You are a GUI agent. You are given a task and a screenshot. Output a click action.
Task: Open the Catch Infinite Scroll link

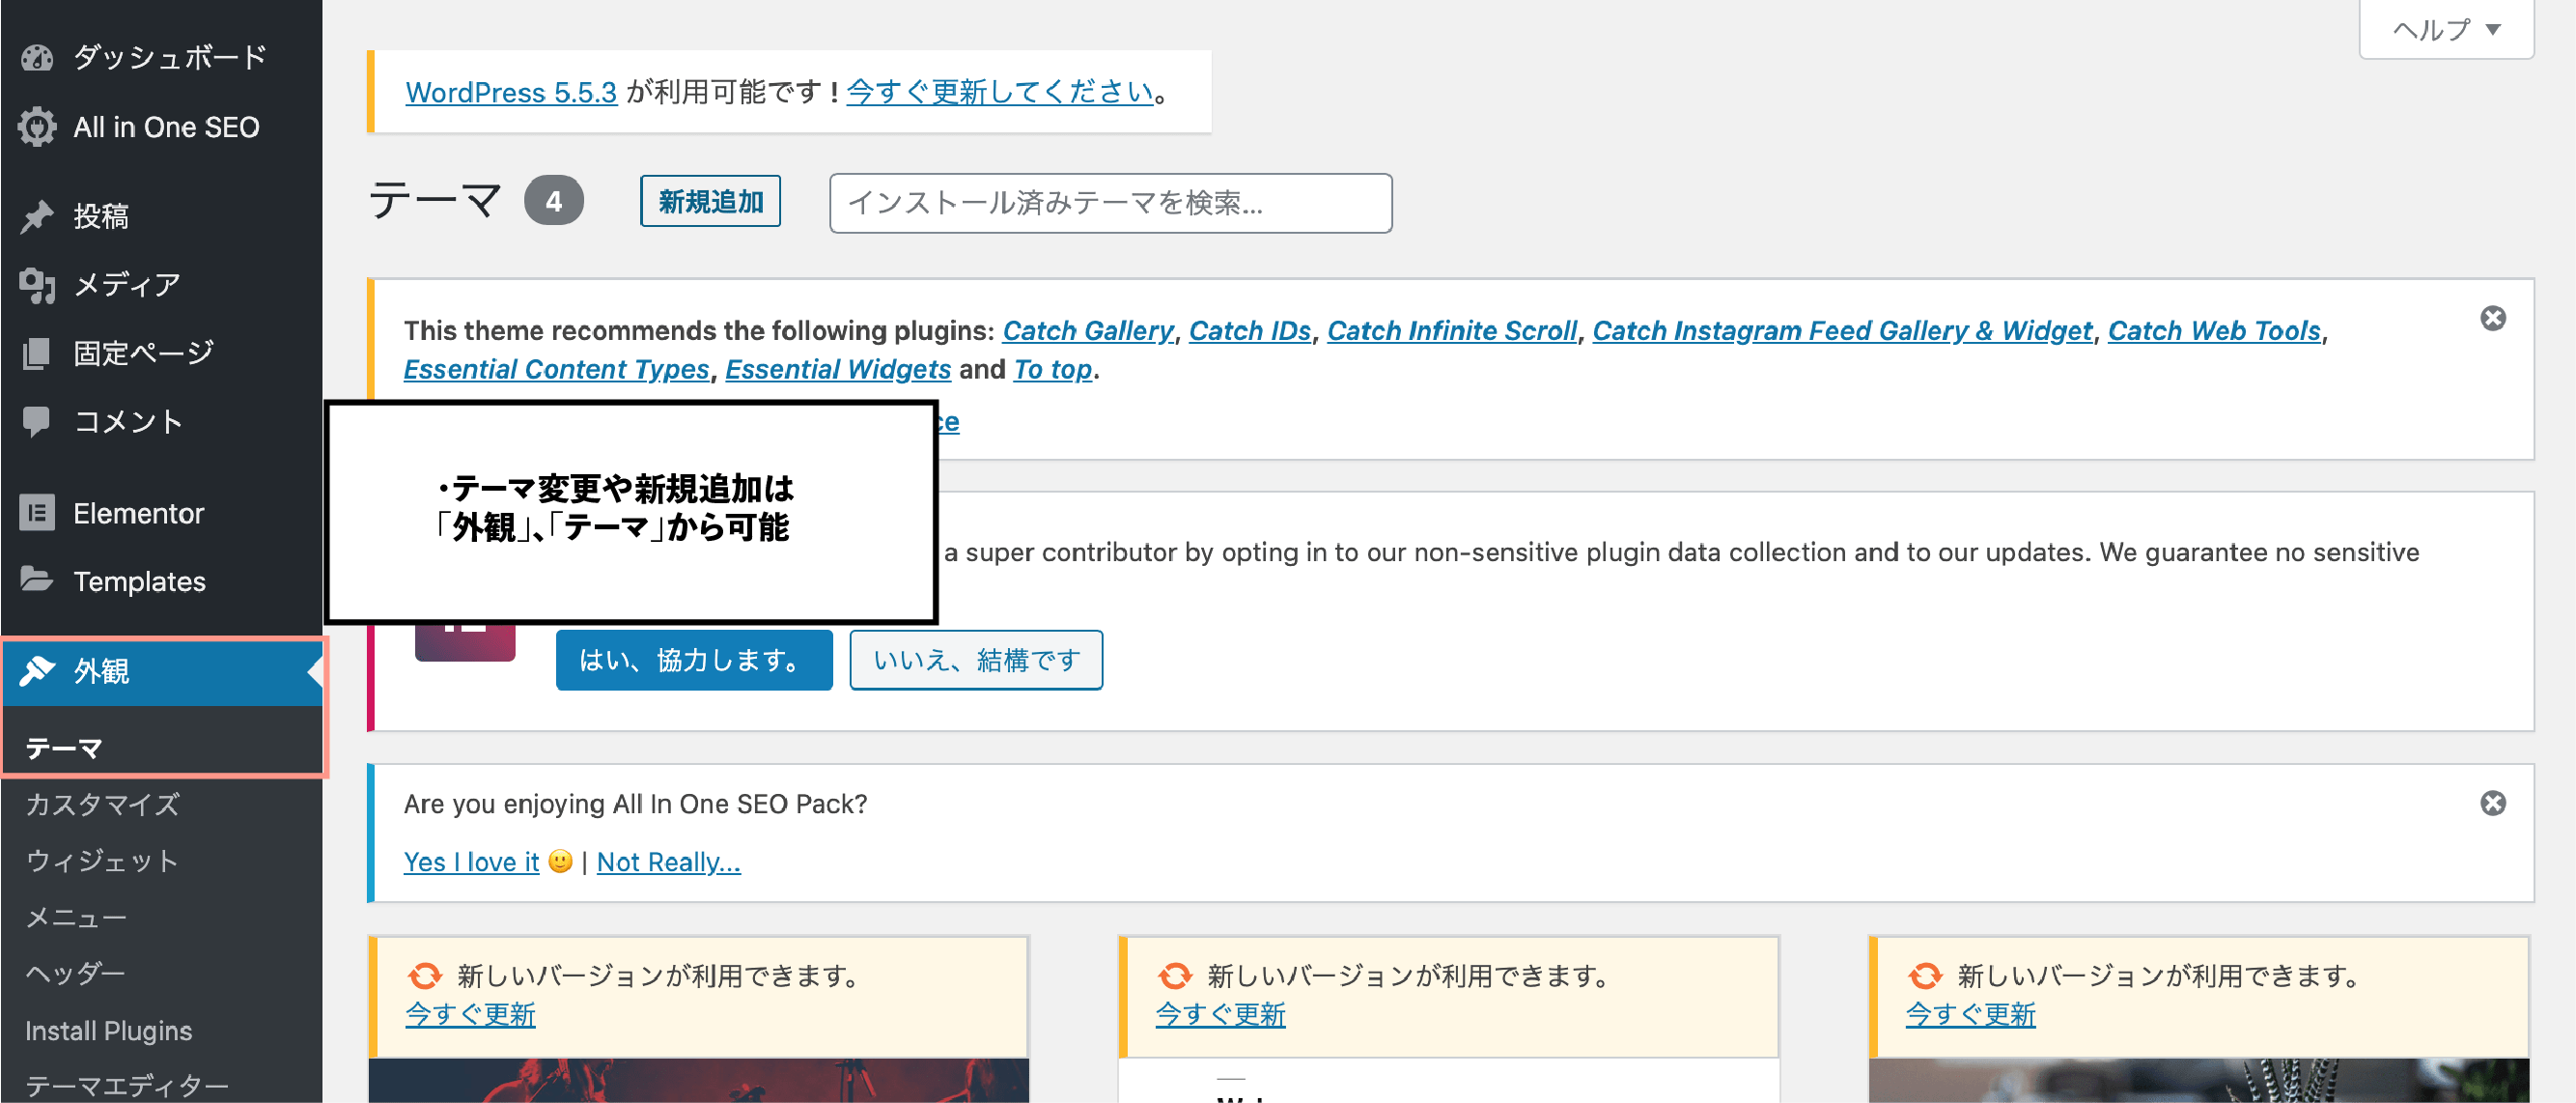1452,330
